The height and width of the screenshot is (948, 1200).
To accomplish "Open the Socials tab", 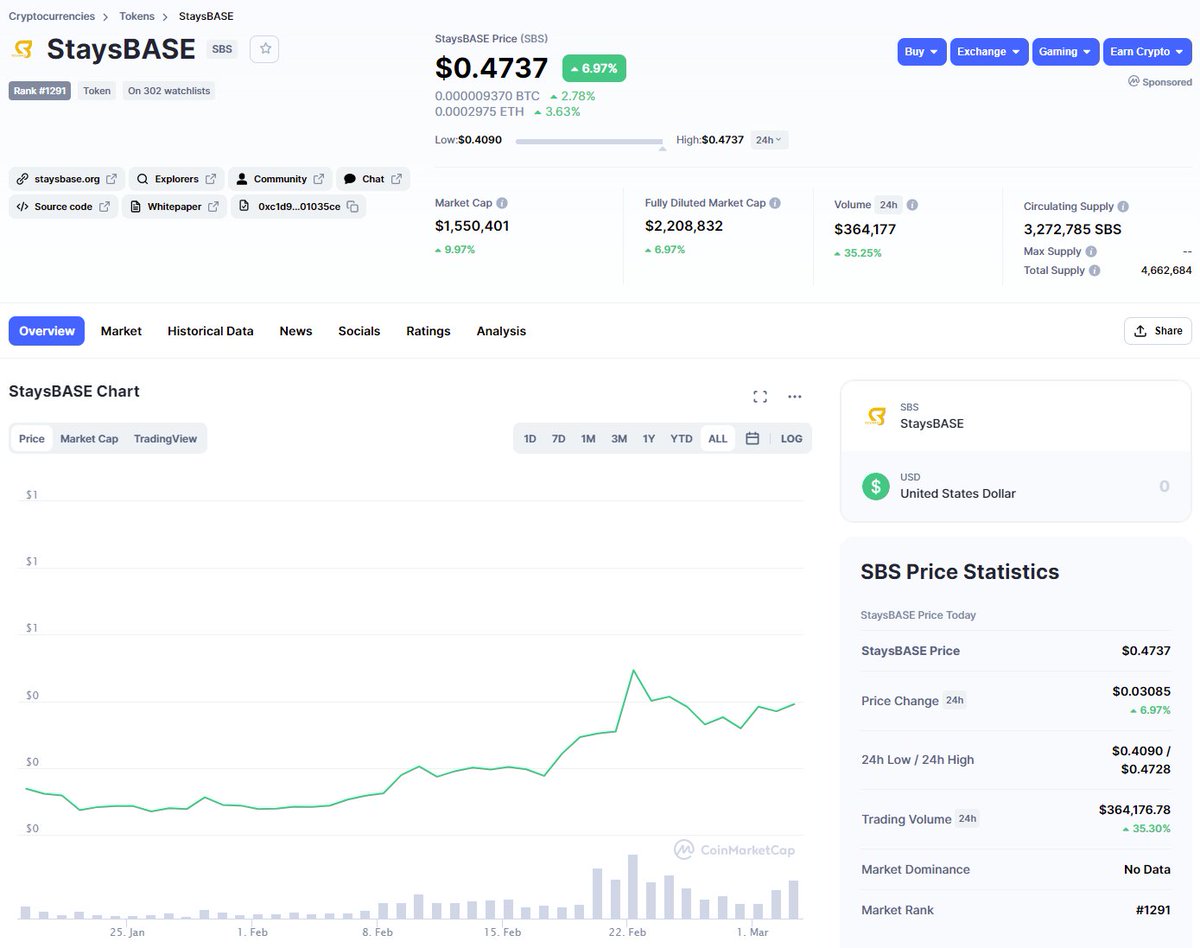I will coord(359,330).
